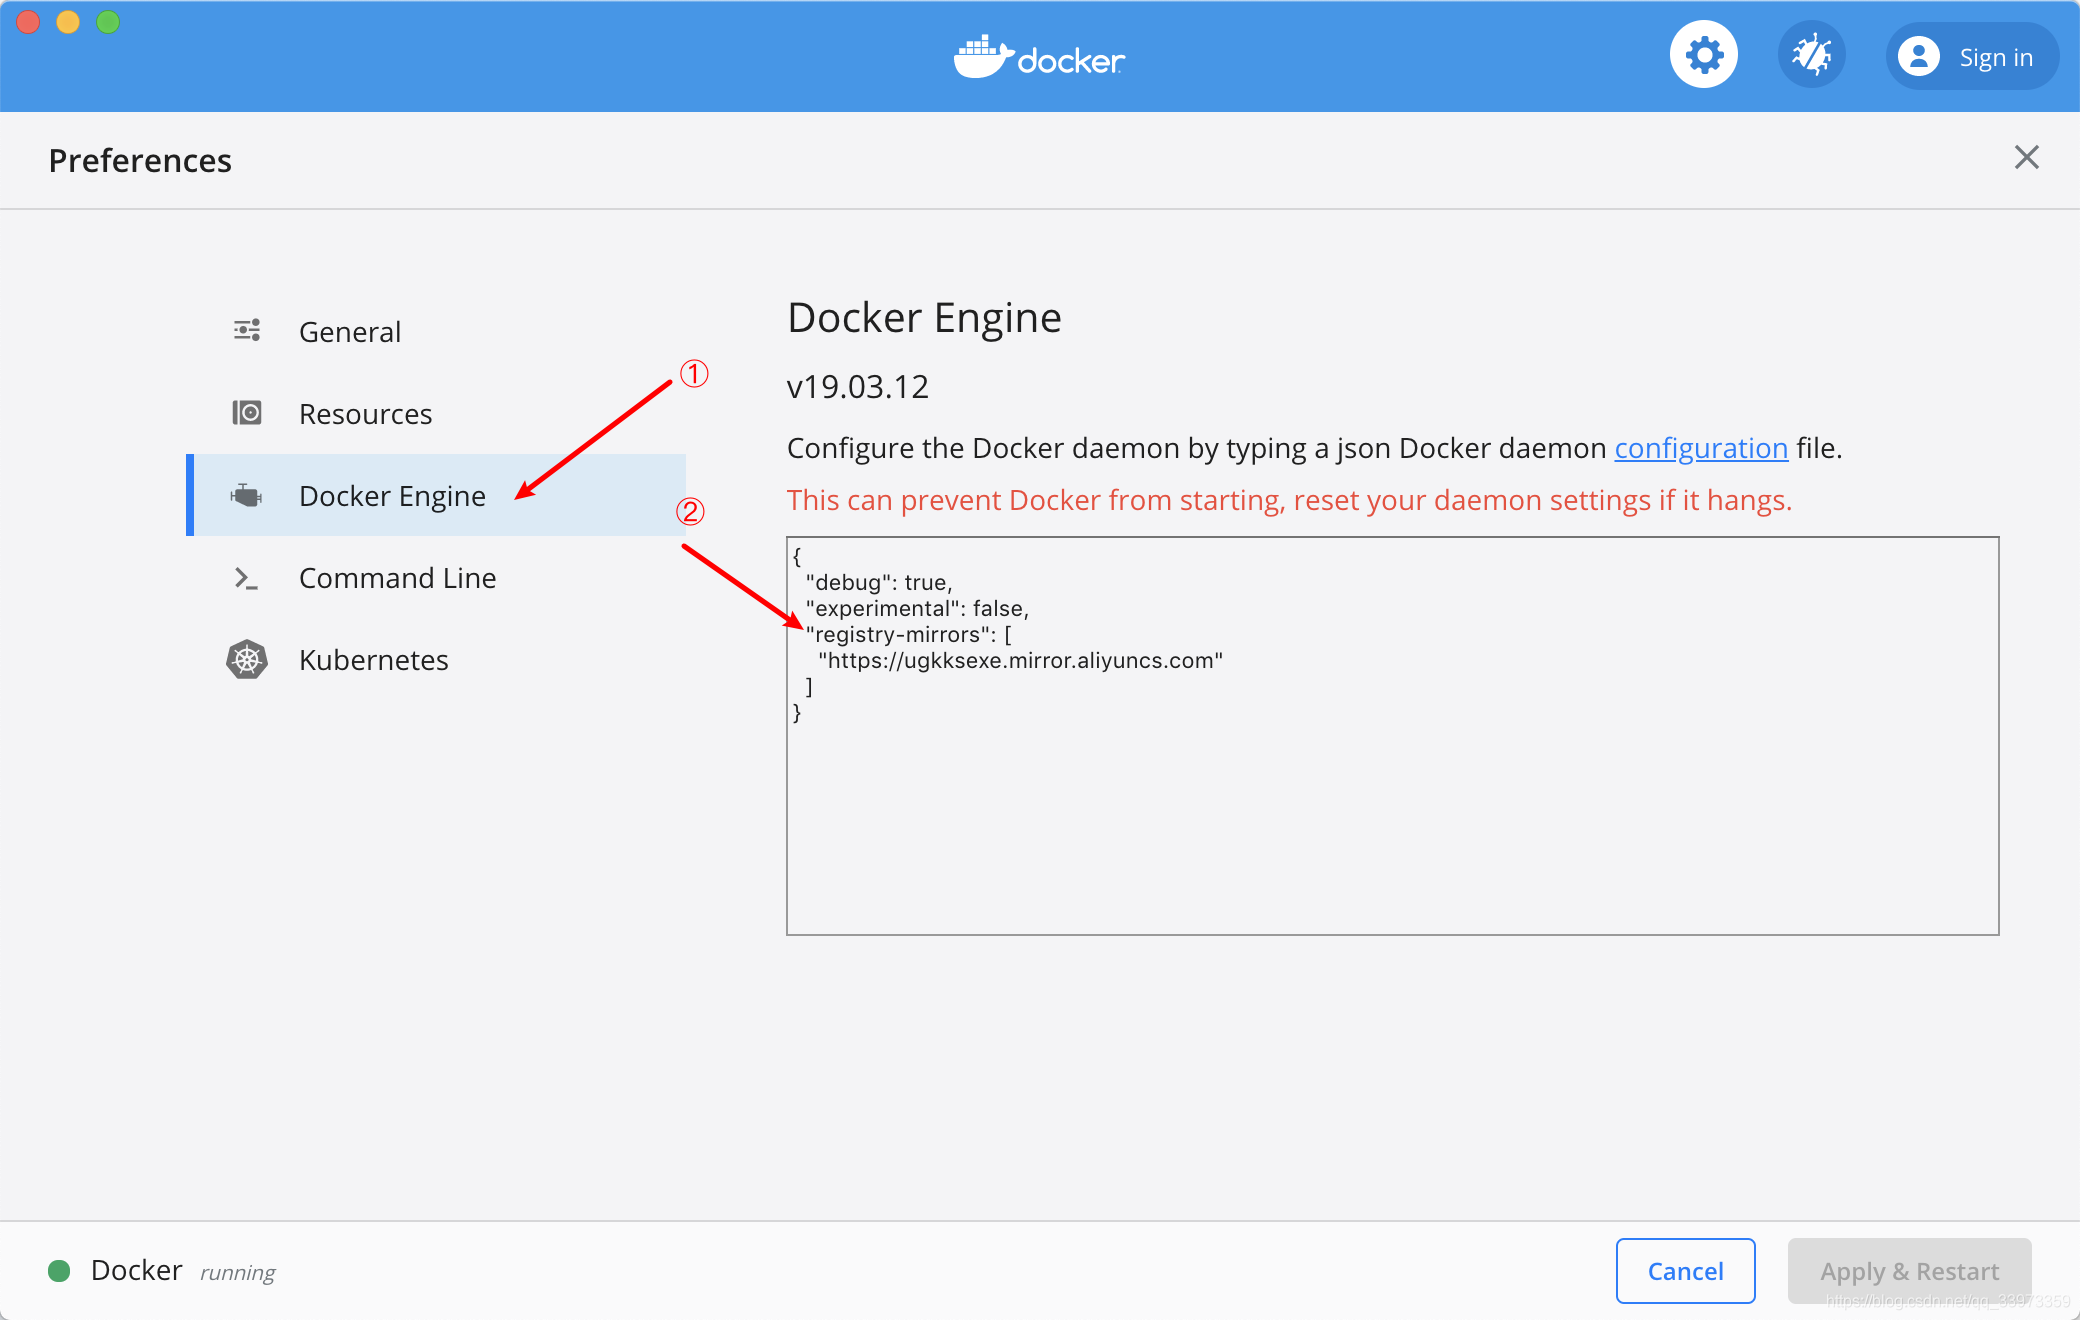Click Apply & Restart button
2080x1320 pixels.
pyautogui.click(x=1909, y=1271)
